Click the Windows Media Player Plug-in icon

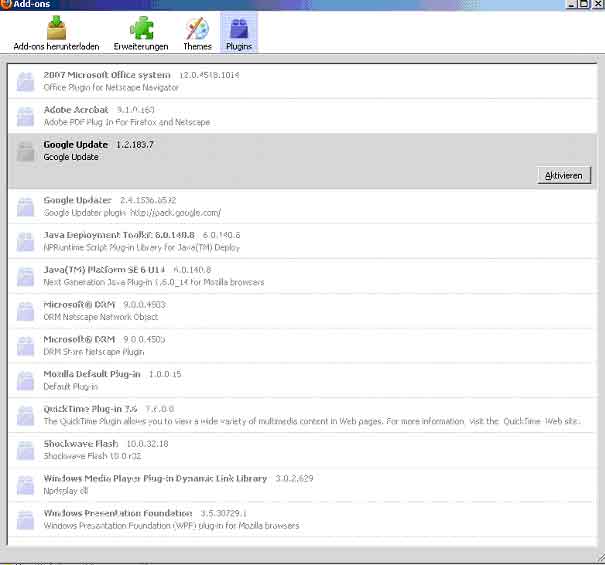click(x=25, y=484)
